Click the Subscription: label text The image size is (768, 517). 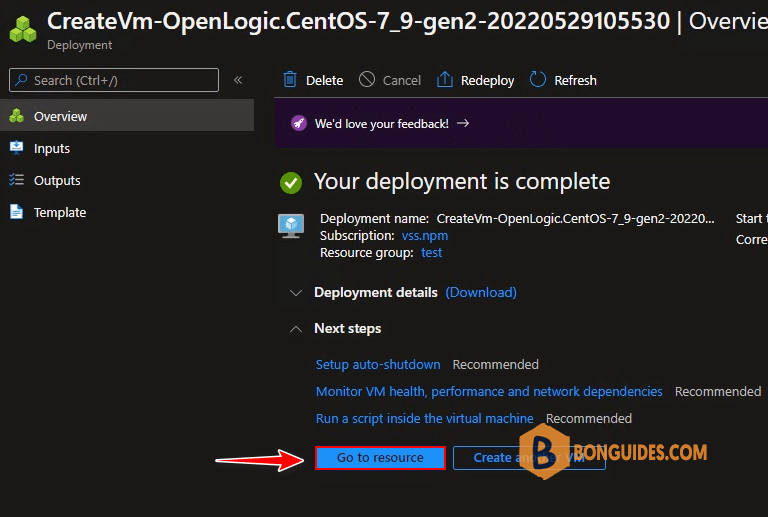click(x=357, y=236)
